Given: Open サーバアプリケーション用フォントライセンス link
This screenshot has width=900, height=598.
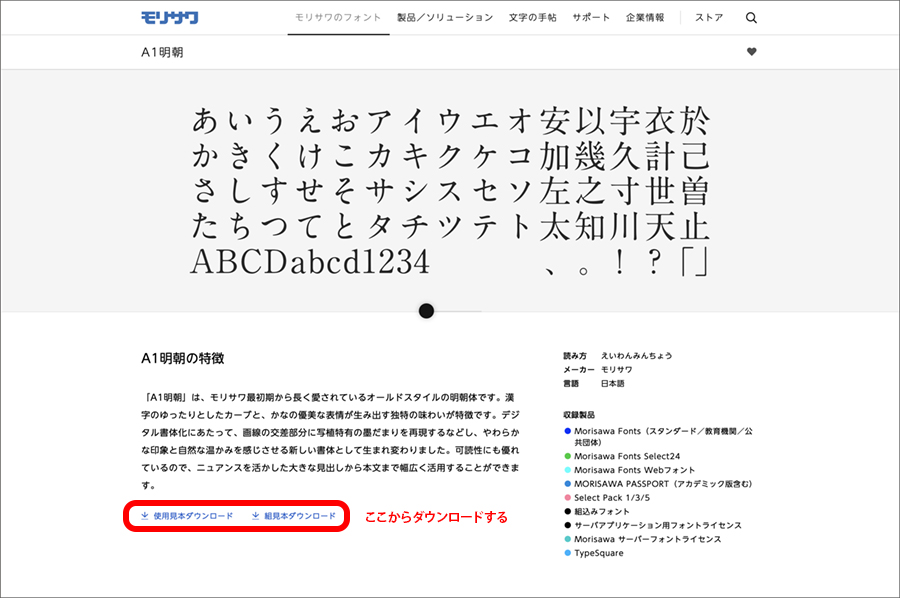Looking at the screenshot, I should tap(658, 525).
